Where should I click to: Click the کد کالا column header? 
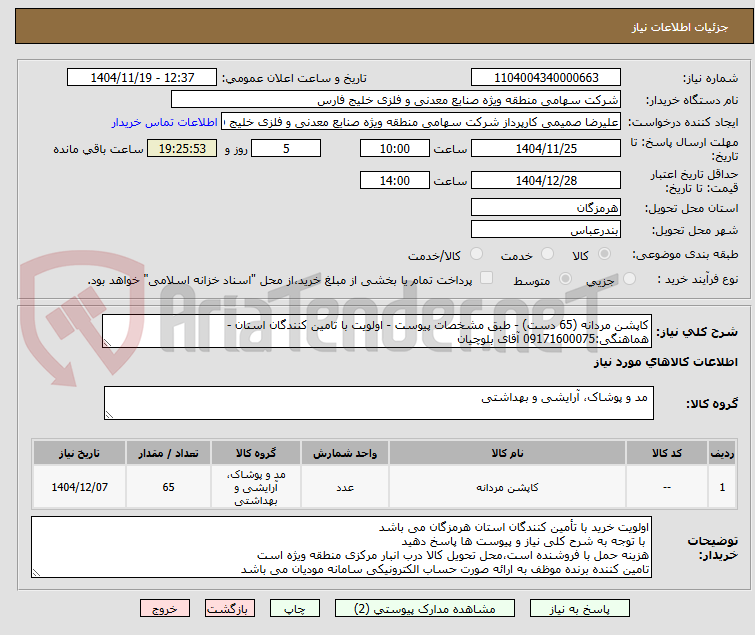click(666, 453)
